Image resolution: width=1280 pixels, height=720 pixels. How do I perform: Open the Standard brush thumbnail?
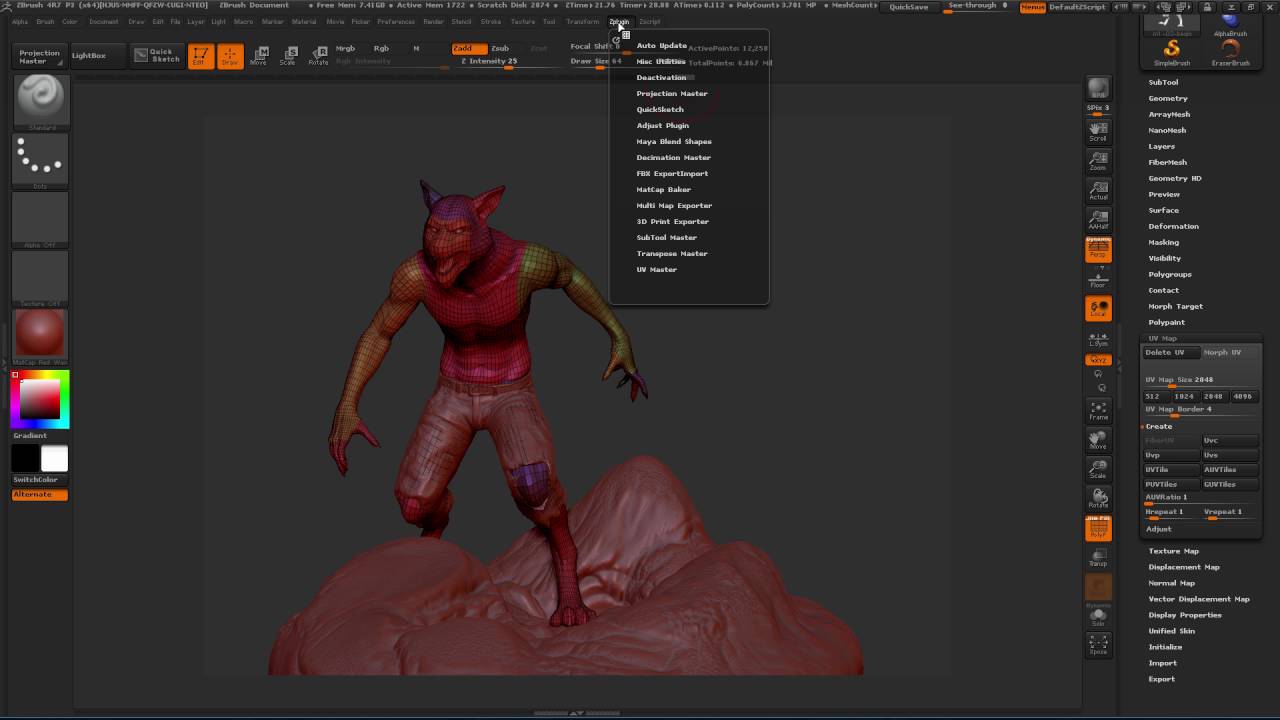click(41, 102)
